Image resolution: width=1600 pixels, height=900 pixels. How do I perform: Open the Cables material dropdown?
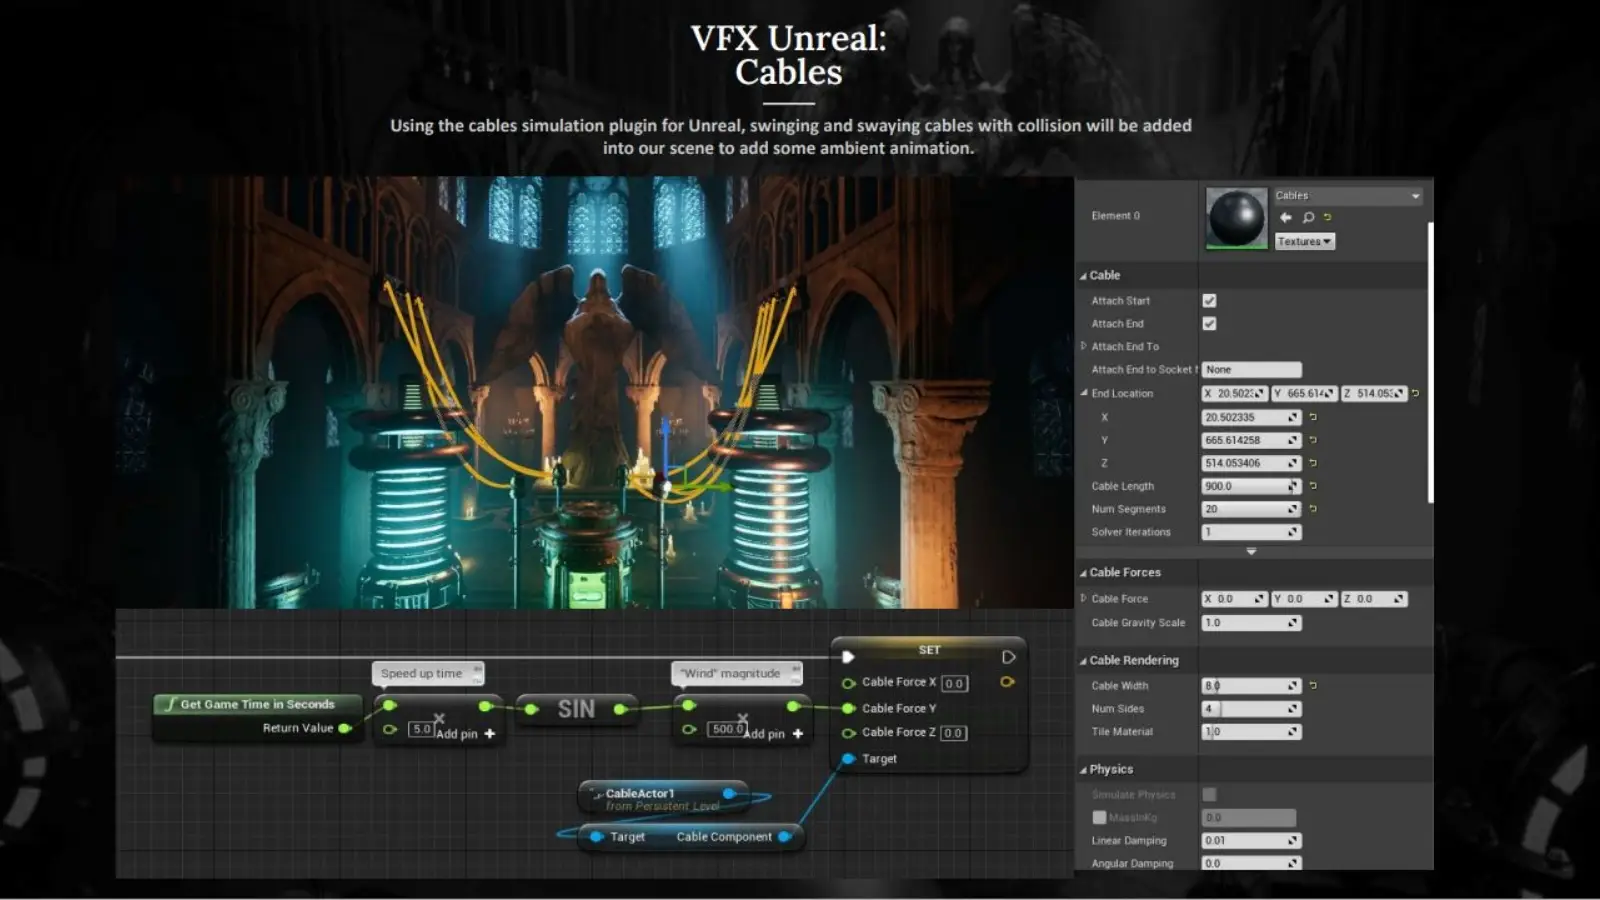point(1347,196)
